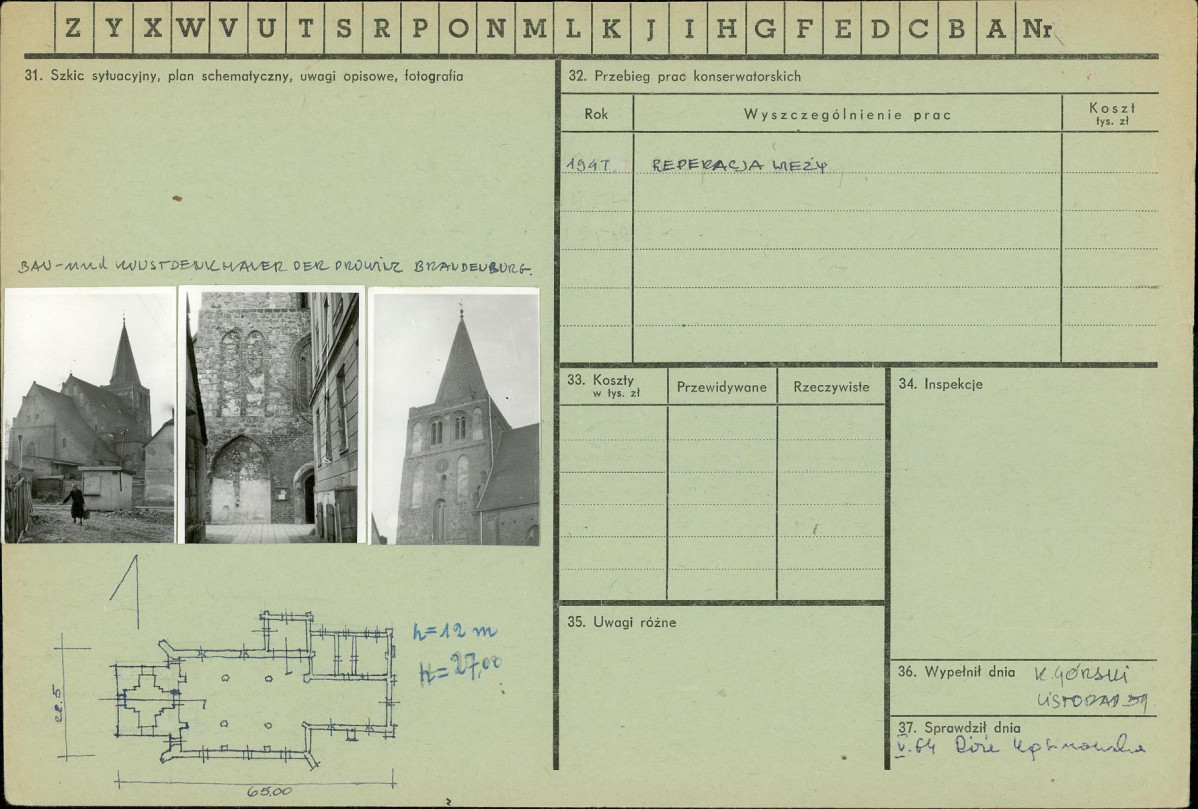Choose the letter M index tab
This screenshot has width=1198, height=809.
tap(534, 29)
